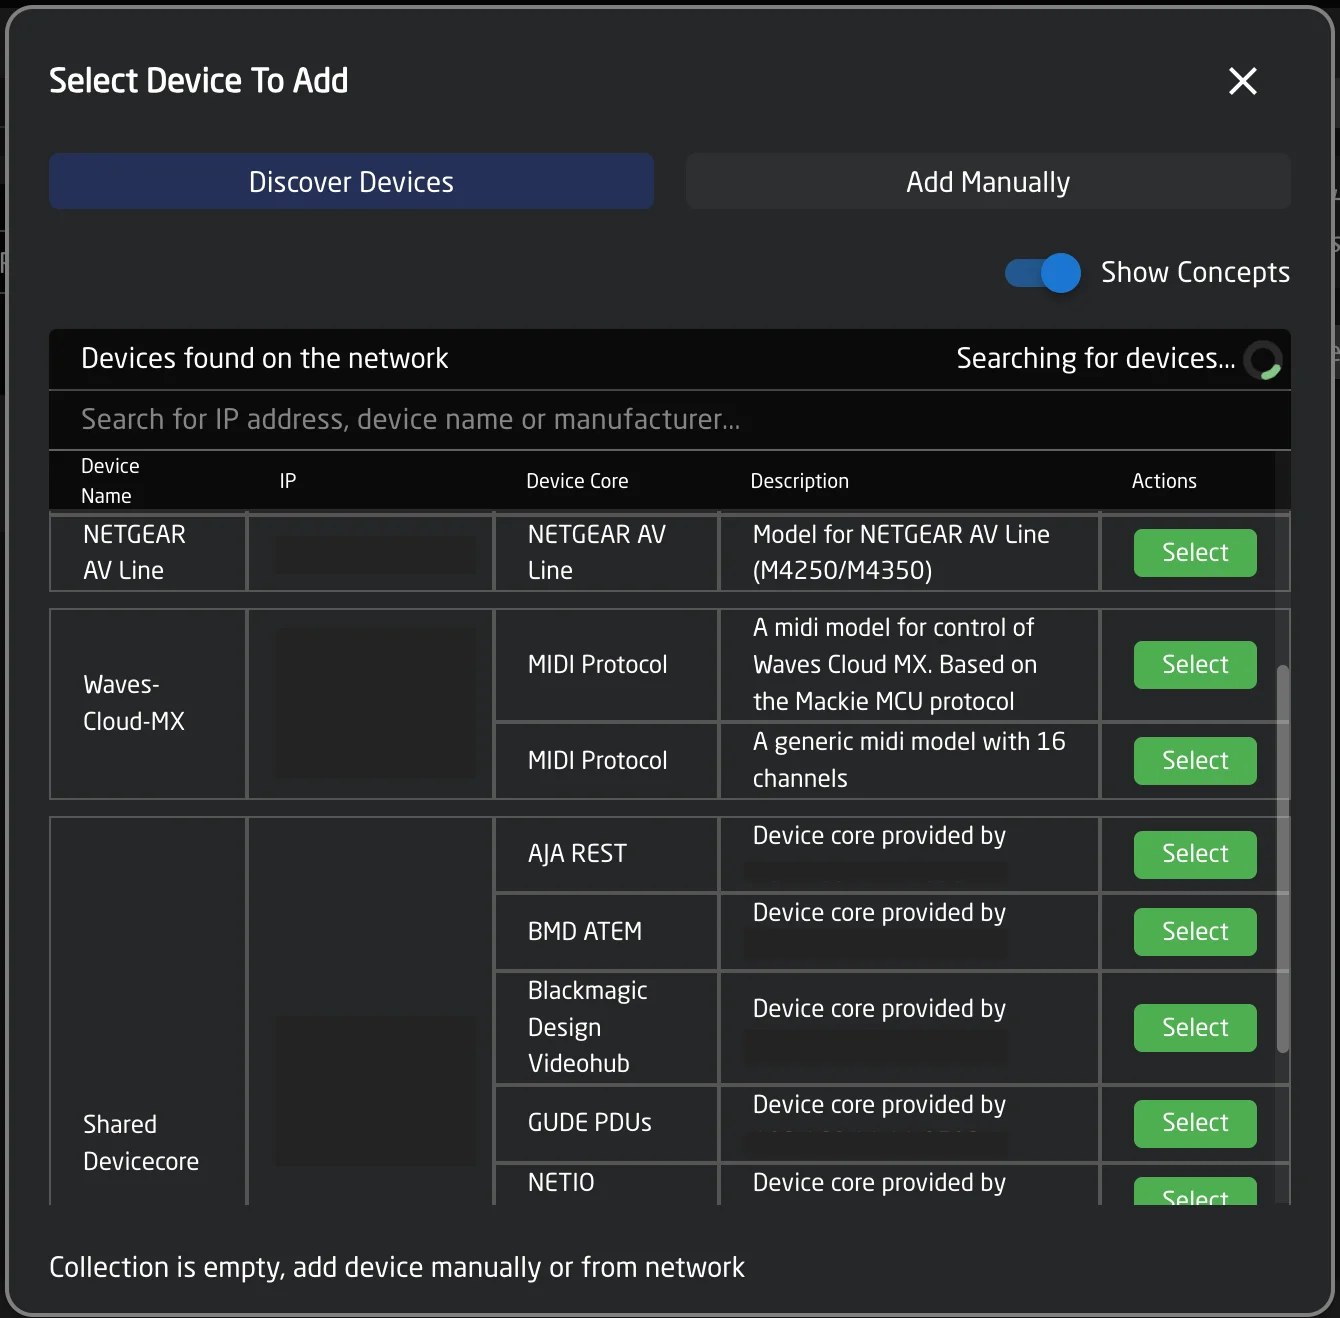The image size is (1340, 1318).
Task: Click the Device Name column header
Action: tap(110, 481)
